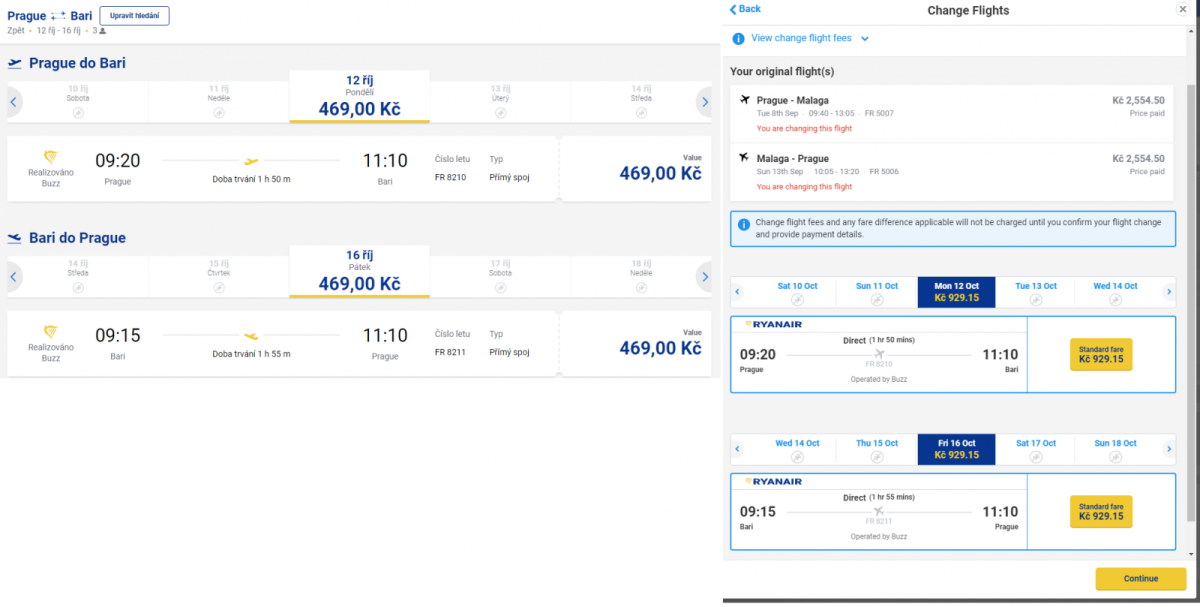The width and height of the screenshot is (1200, 607).
Task: Choose Fri 16 Oct return date
Action: 956,450
